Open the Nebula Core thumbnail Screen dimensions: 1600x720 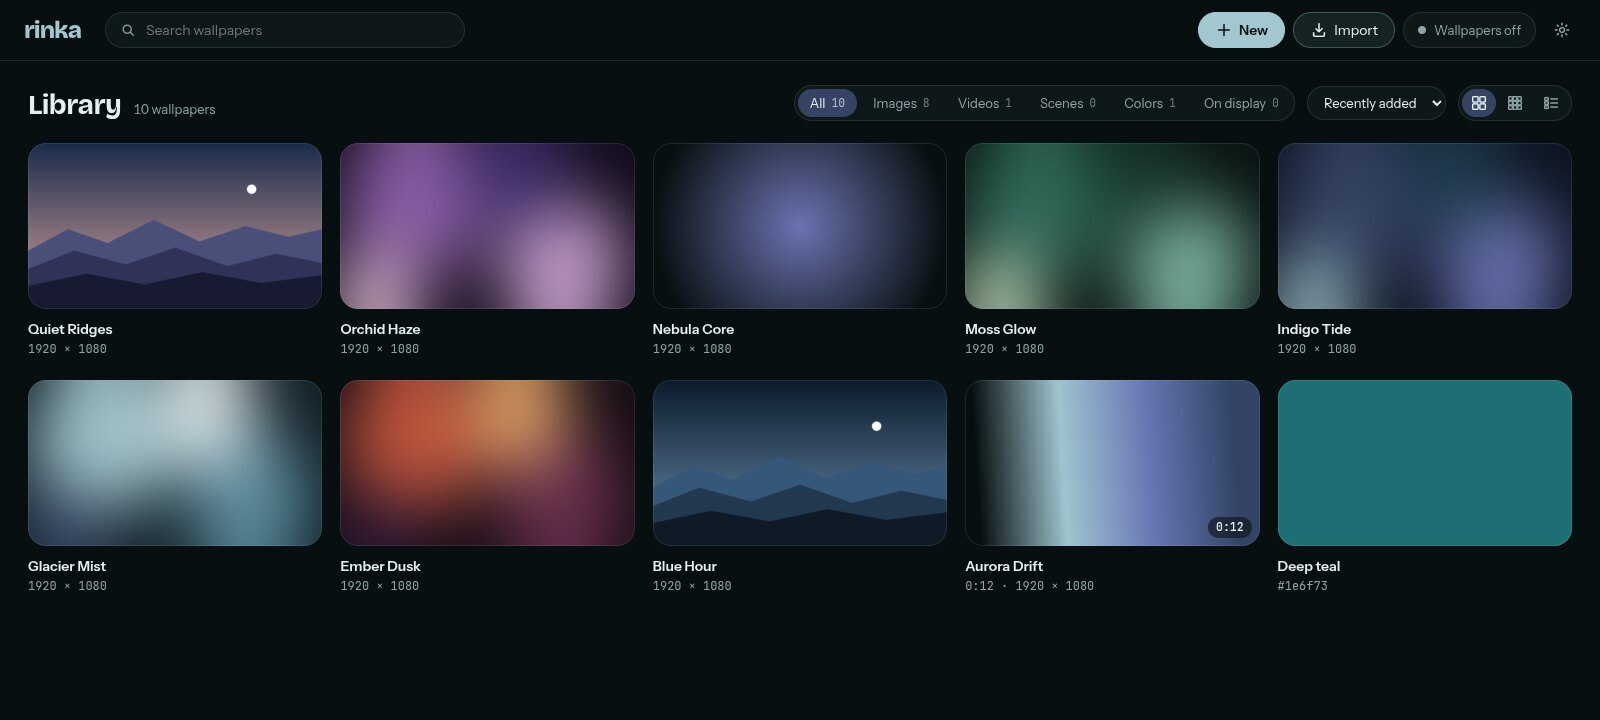[800, 226]
